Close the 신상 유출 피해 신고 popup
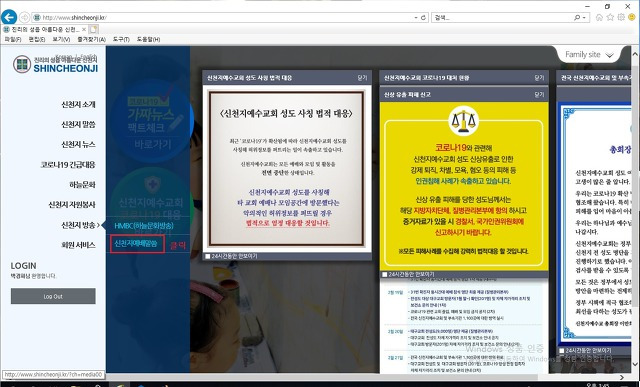 click(539, 94)
